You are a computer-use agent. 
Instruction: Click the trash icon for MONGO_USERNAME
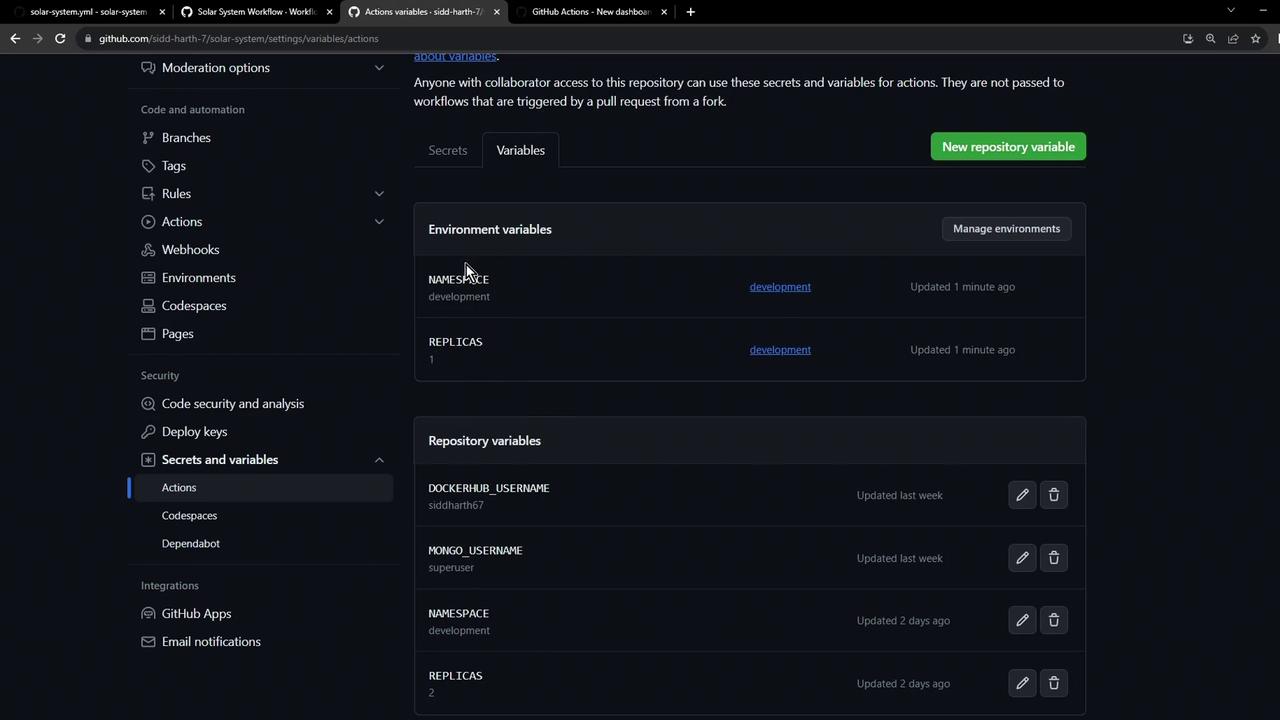(x=1054, y=558)
